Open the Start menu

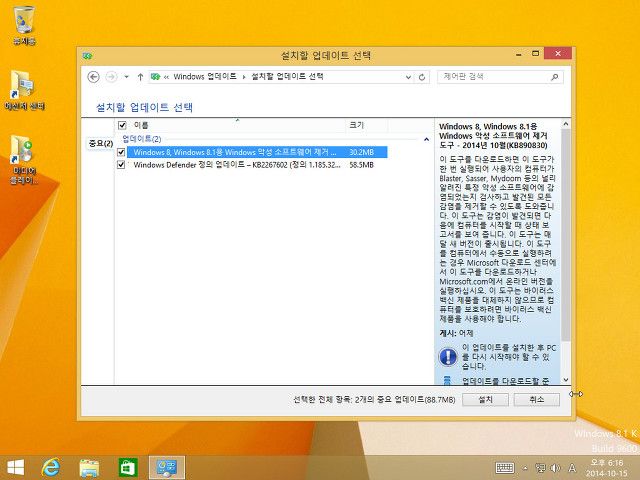click(16, 467)
